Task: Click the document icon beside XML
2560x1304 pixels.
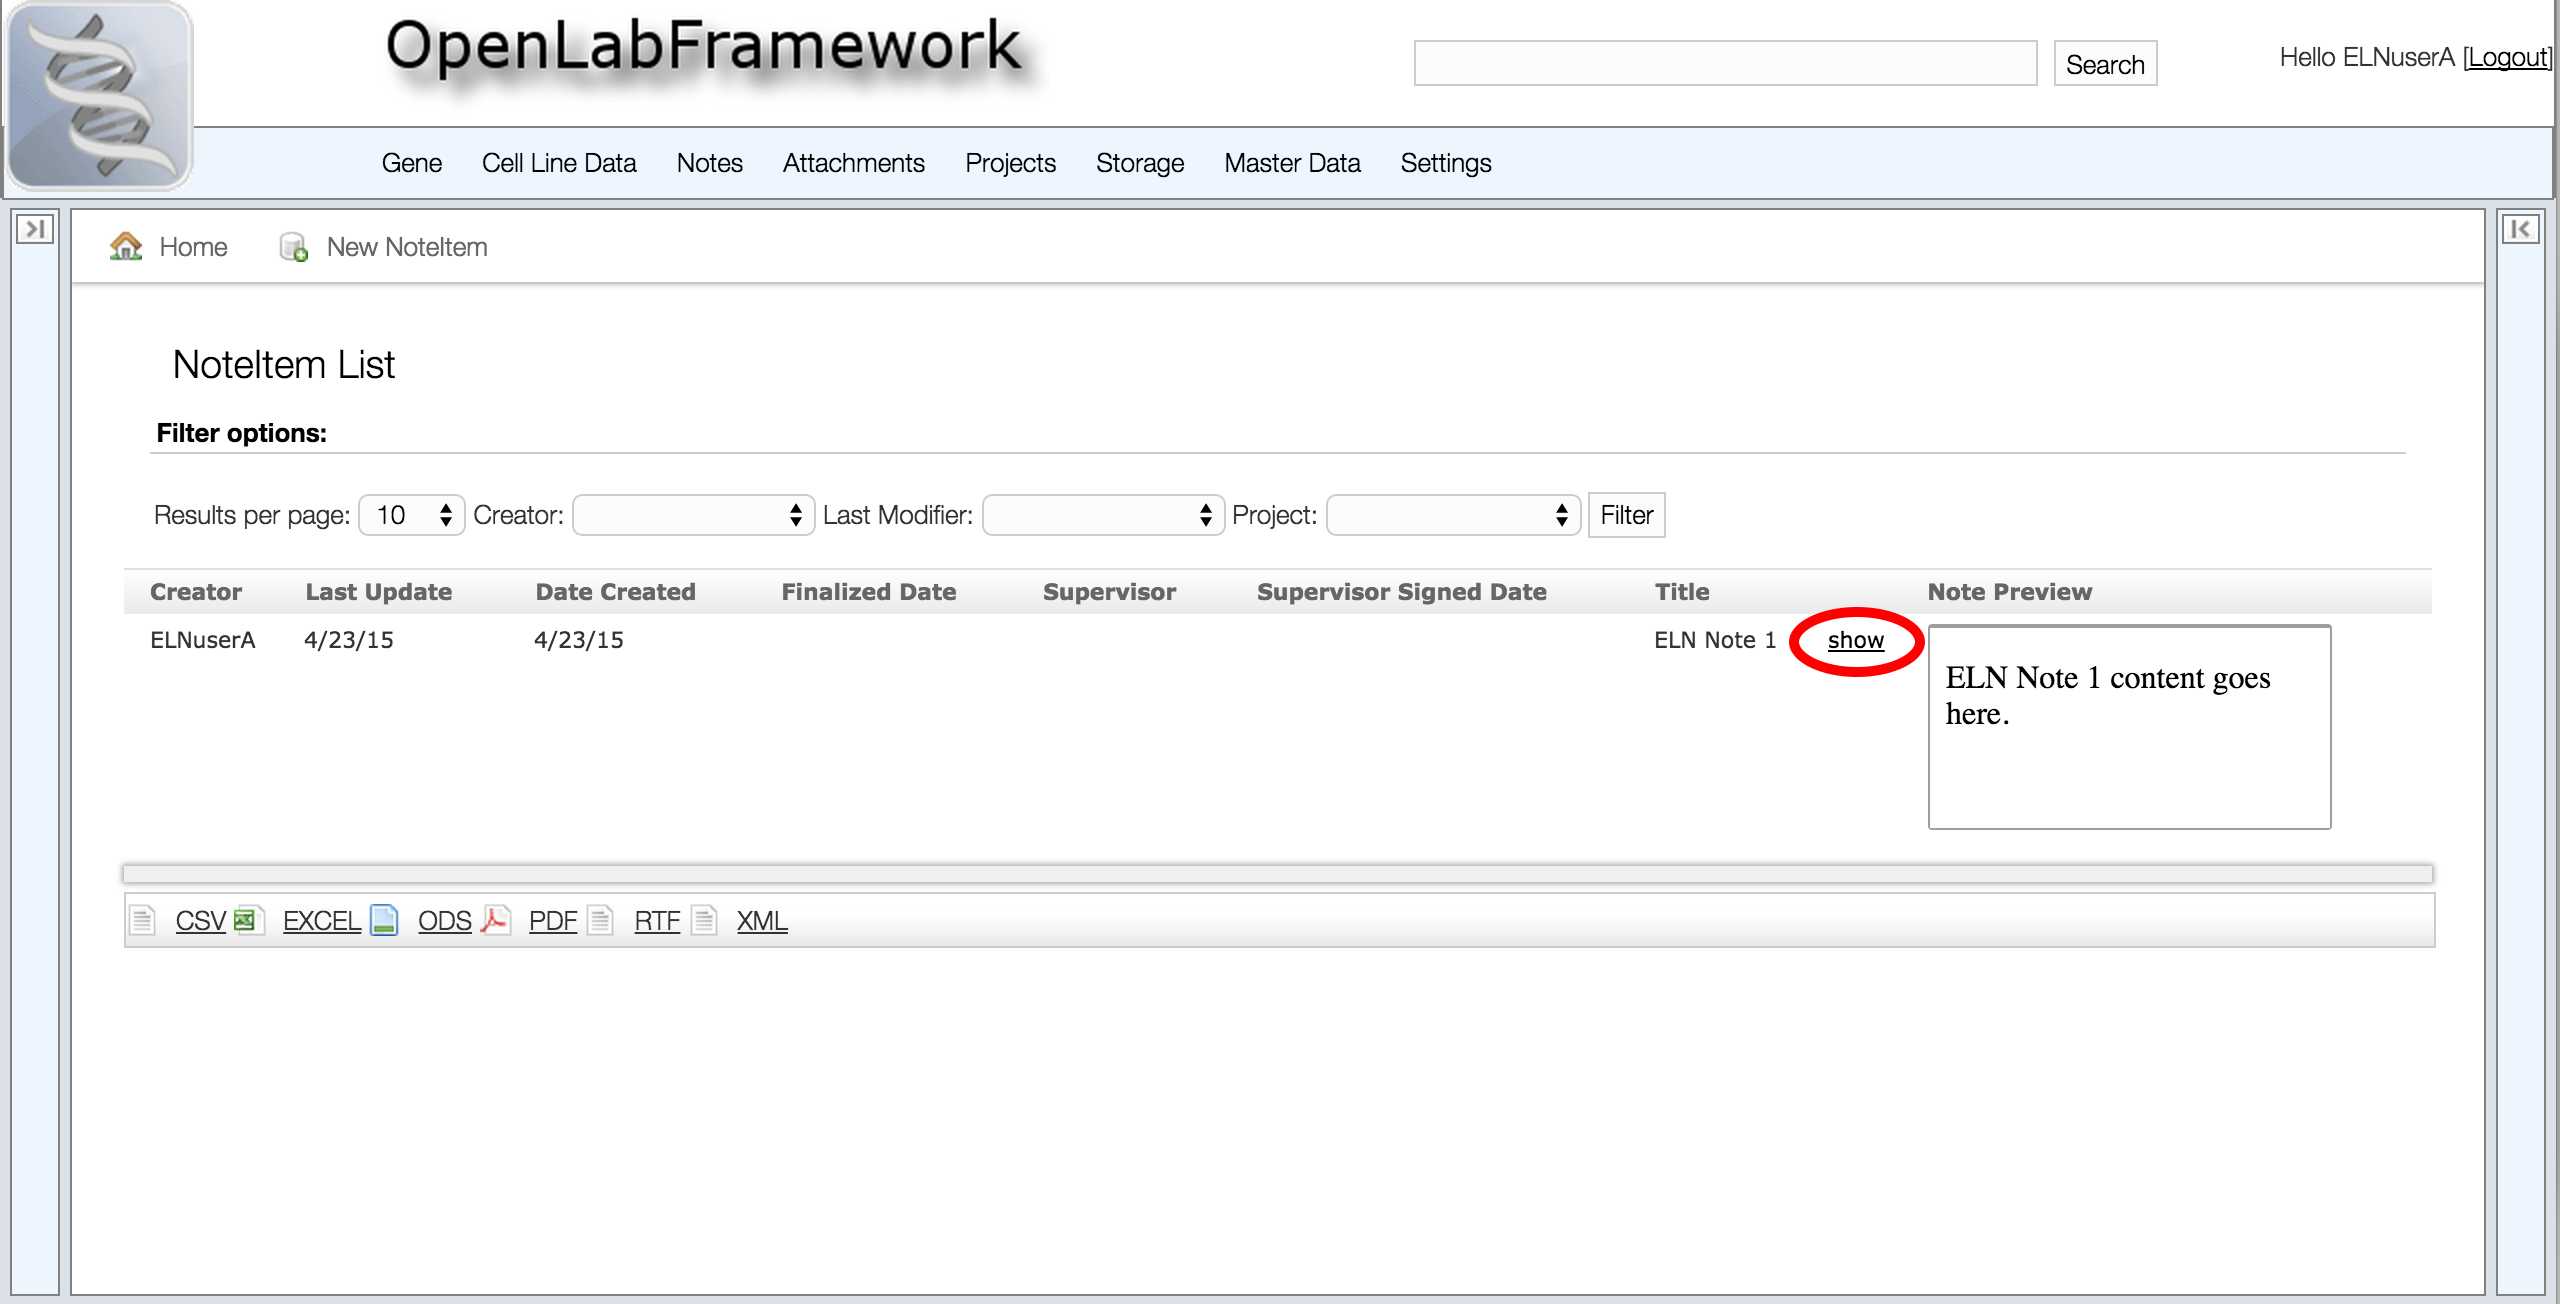Action: pyautogui.click(x=705, y=920)
